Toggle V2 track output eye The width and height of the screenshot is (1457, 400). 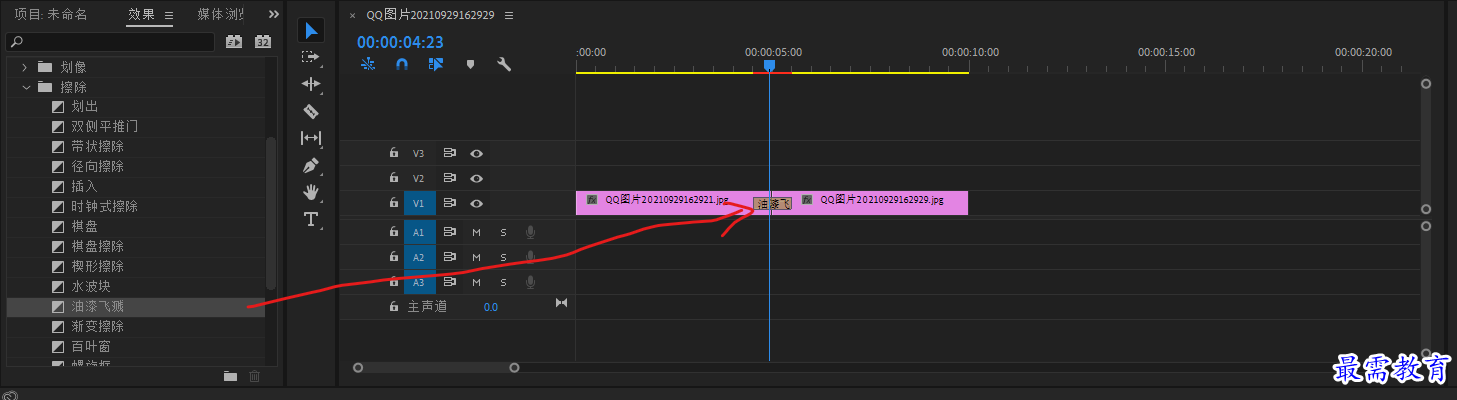tap(477, 178)
